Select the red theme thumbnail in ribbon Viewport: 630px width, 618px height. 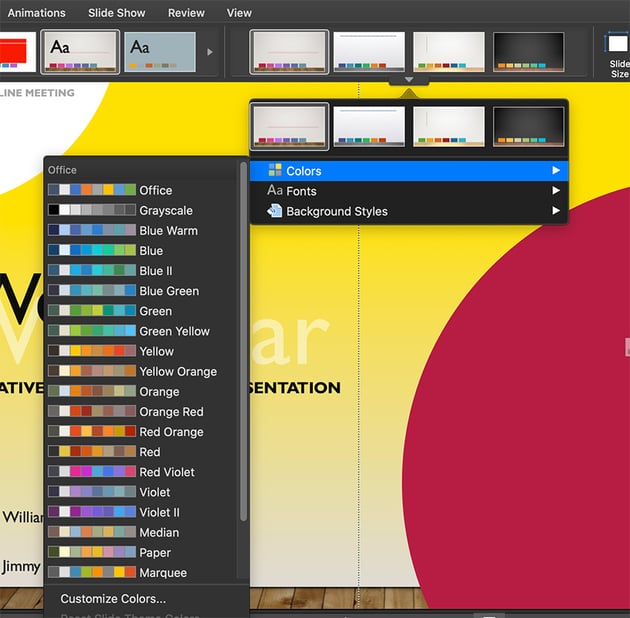[18, 51]
